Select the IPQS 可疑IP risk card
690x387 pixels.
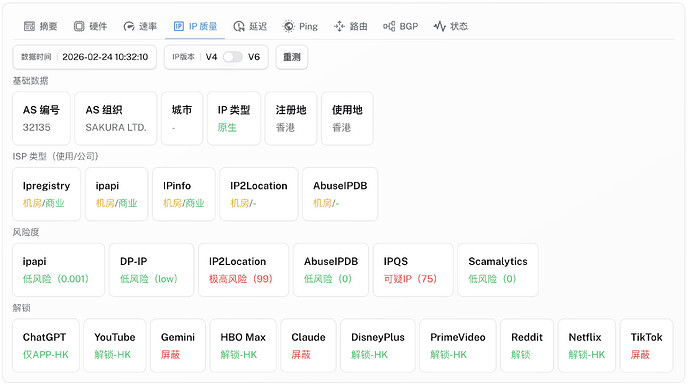point(413,270)
